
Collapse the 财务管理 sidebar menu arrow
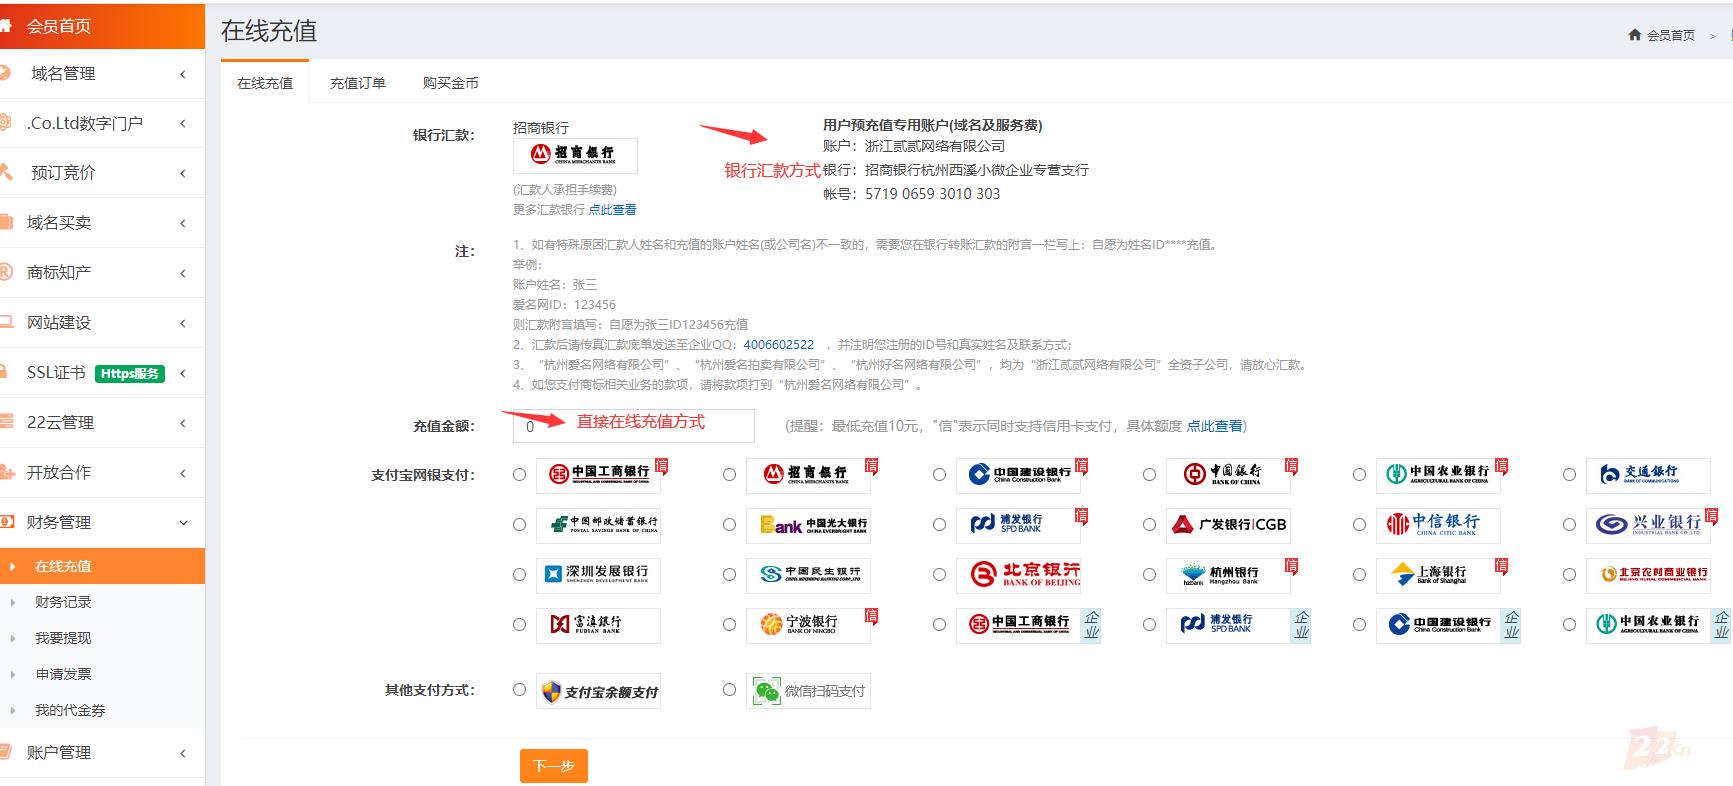183,523
